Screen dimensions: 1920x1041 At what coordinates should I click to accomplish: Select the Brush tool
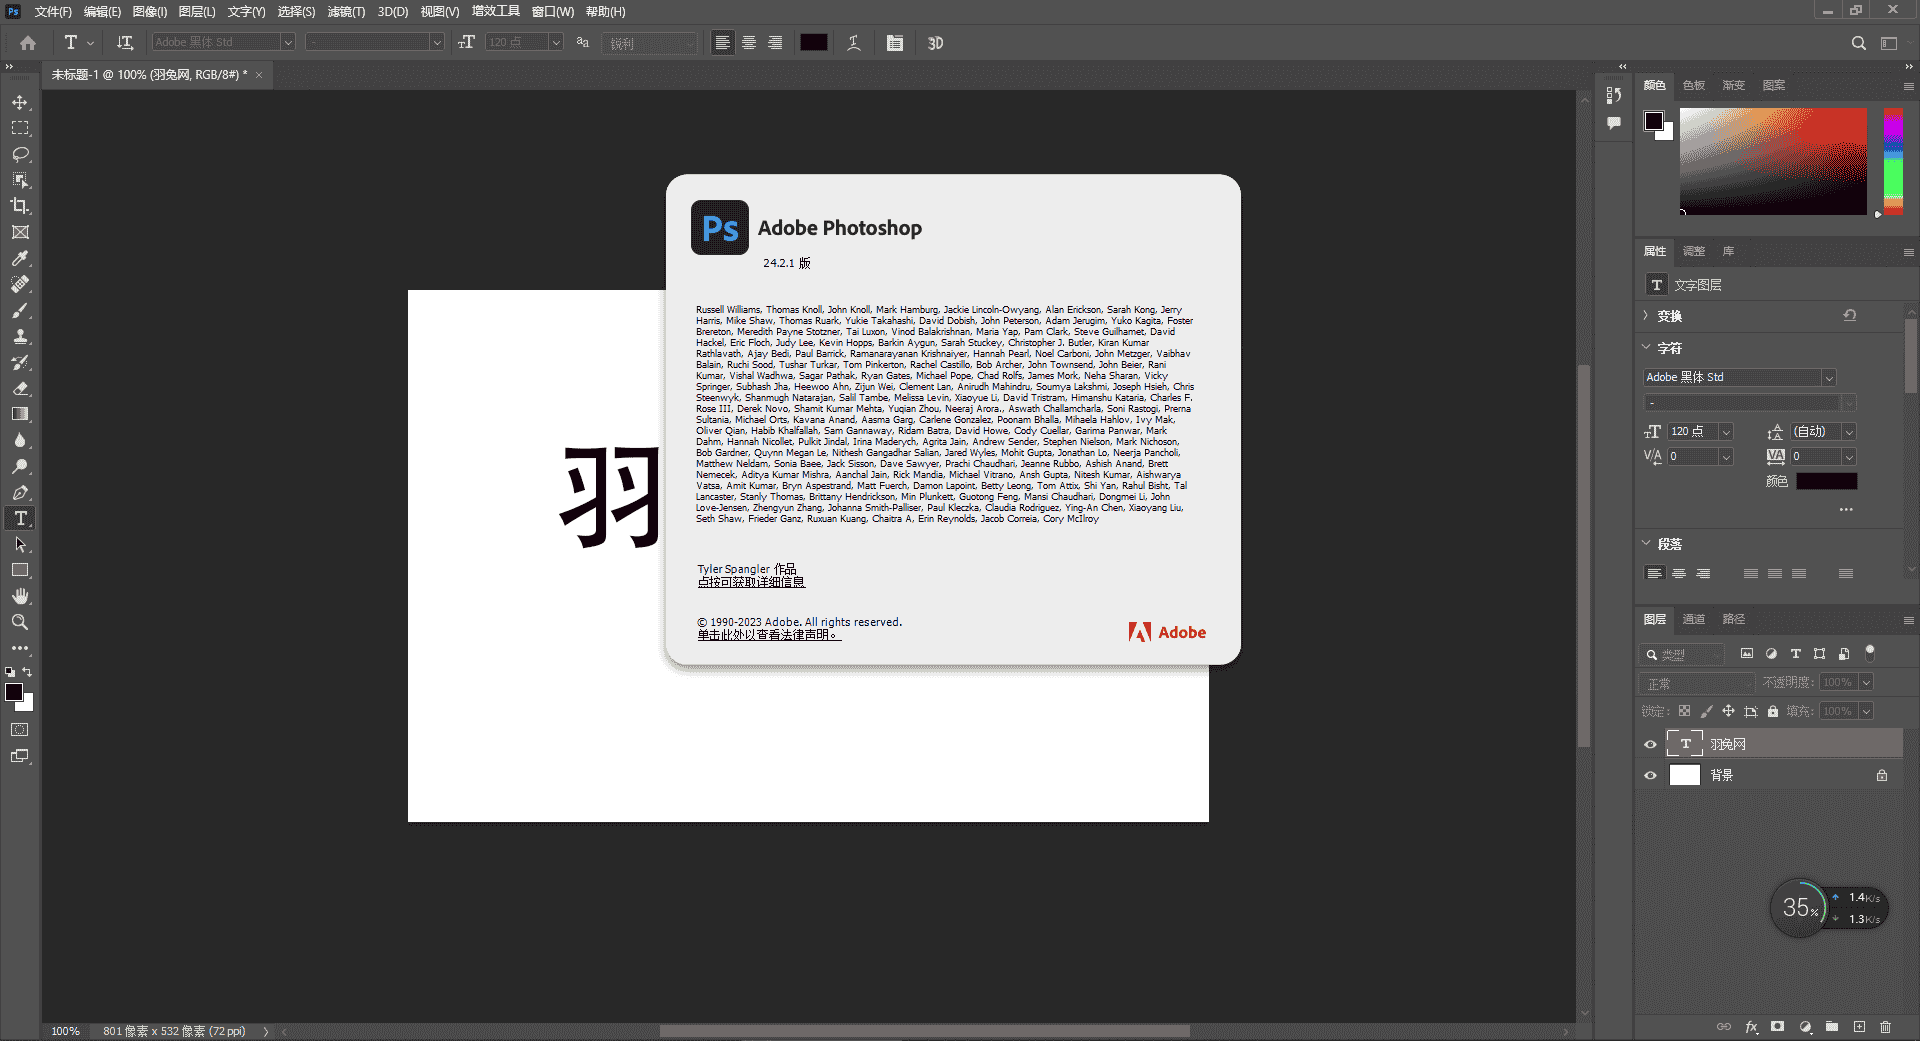tap(20, 311)
